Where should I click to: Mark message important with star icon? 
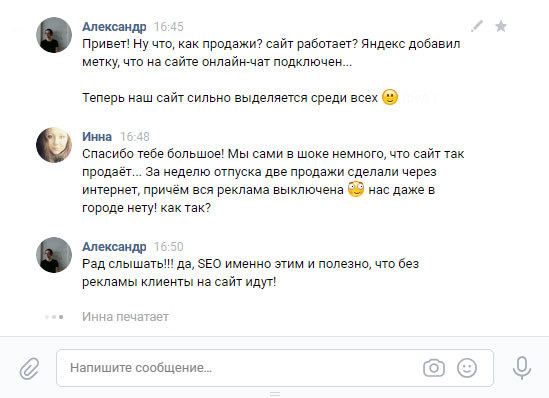pos(501,26)
